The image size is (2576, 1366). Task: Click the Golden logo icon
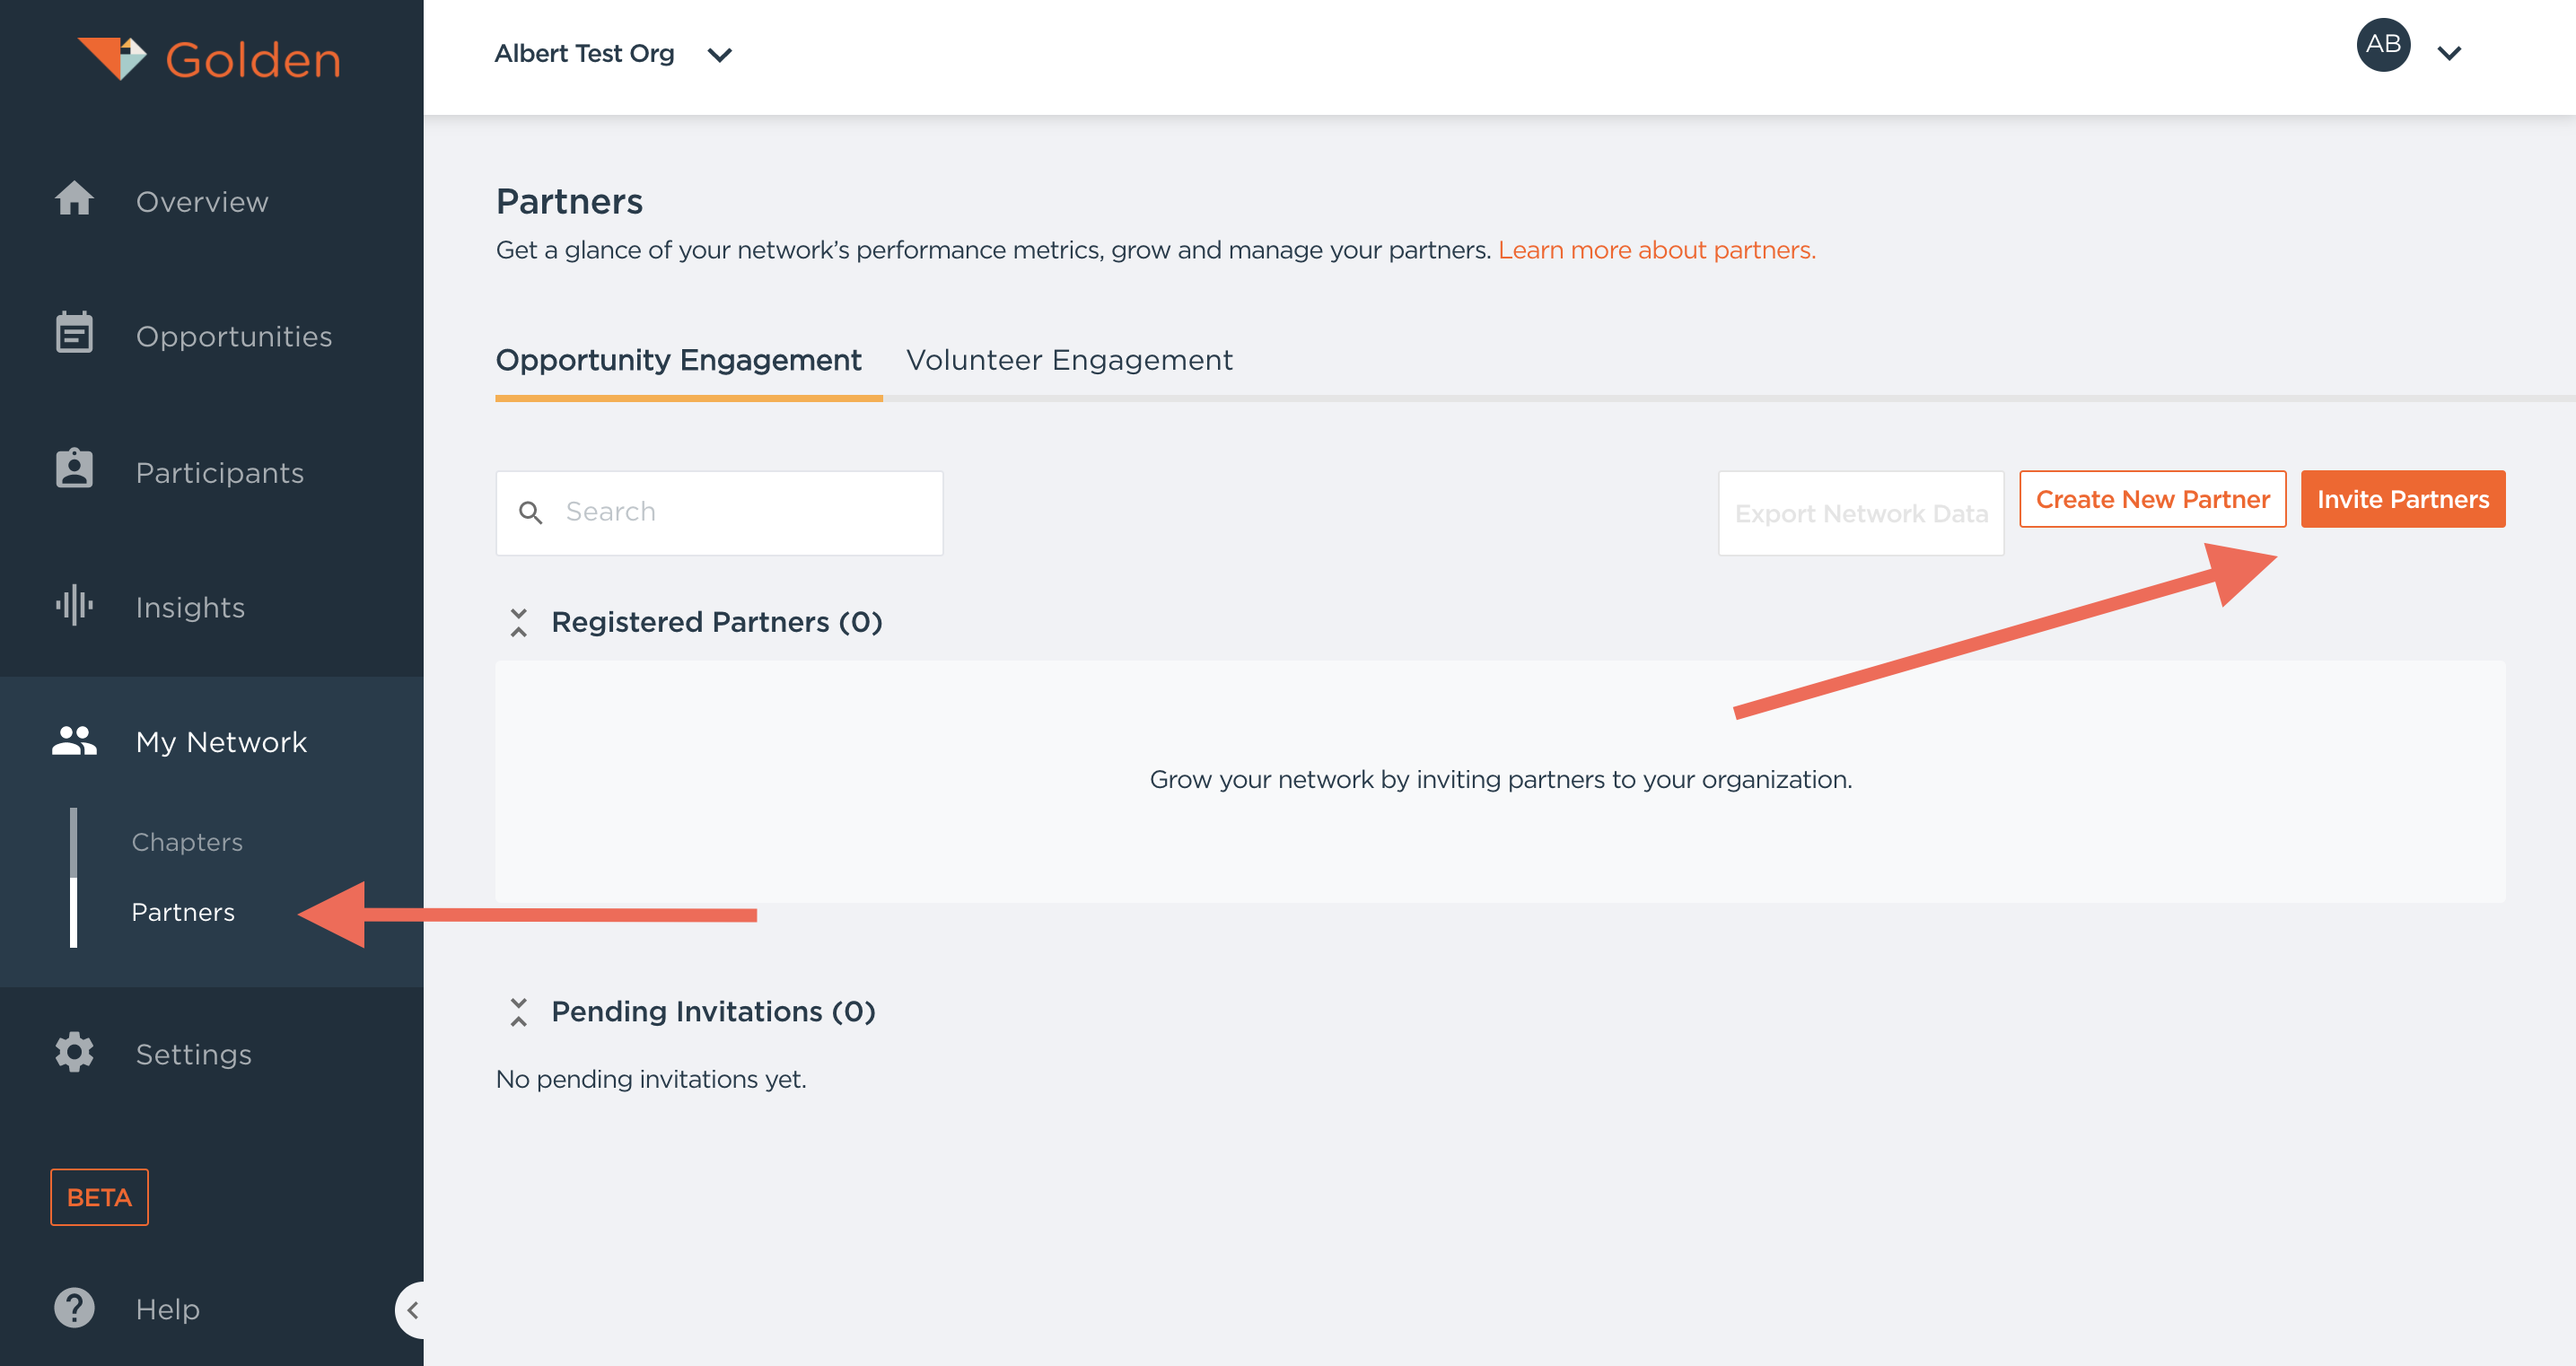pyautogui.click(x=112, y=58)
